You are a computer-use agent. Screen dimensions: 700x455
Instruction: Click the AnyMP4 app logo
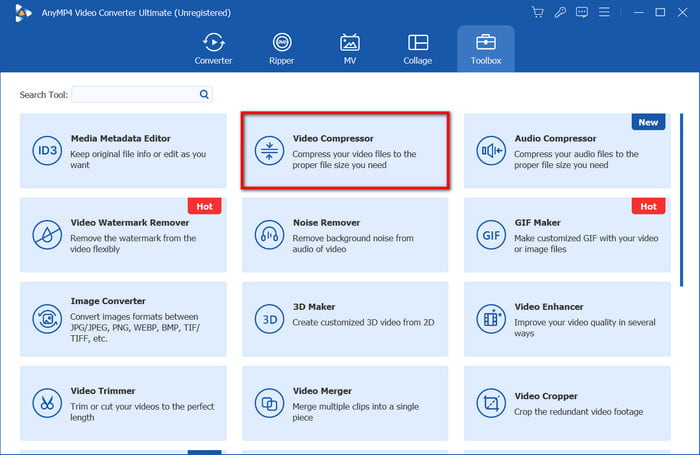(x=23, y=13)
